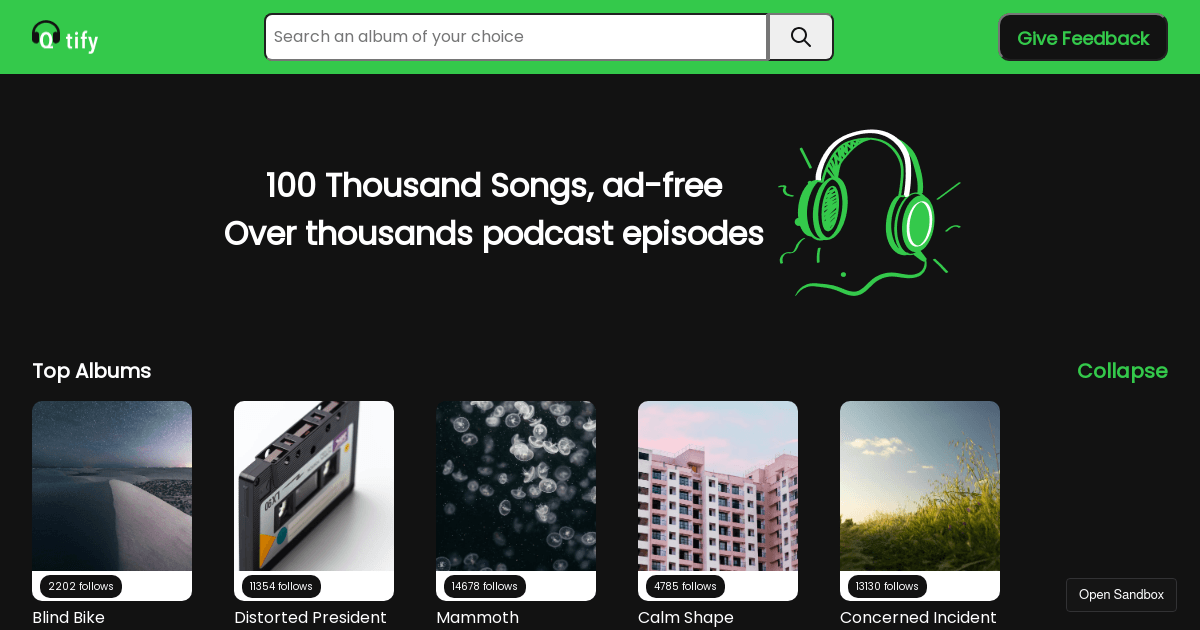Click the magnifying glass search icon
The width and height of the screenshot is (1200, 630).
801,37
